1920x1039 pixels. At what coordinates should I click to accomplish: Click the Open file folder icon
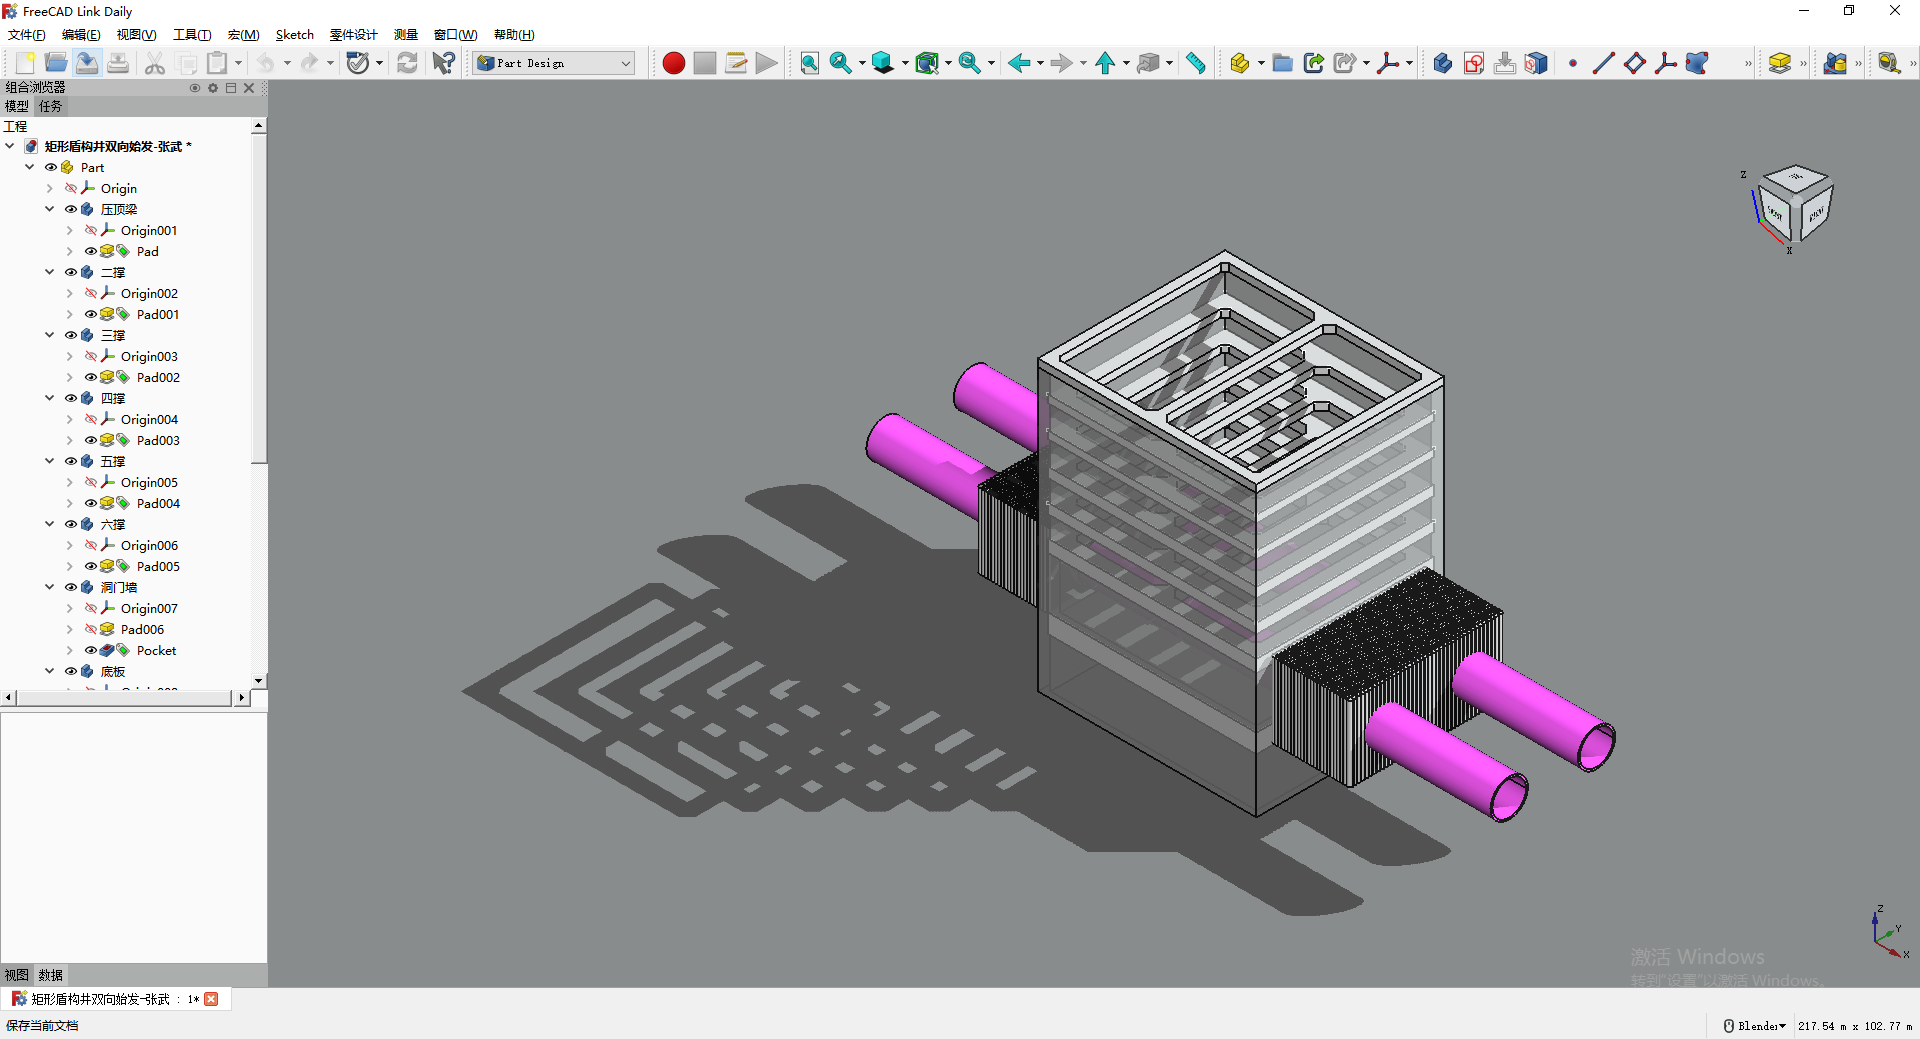point(56,63)
